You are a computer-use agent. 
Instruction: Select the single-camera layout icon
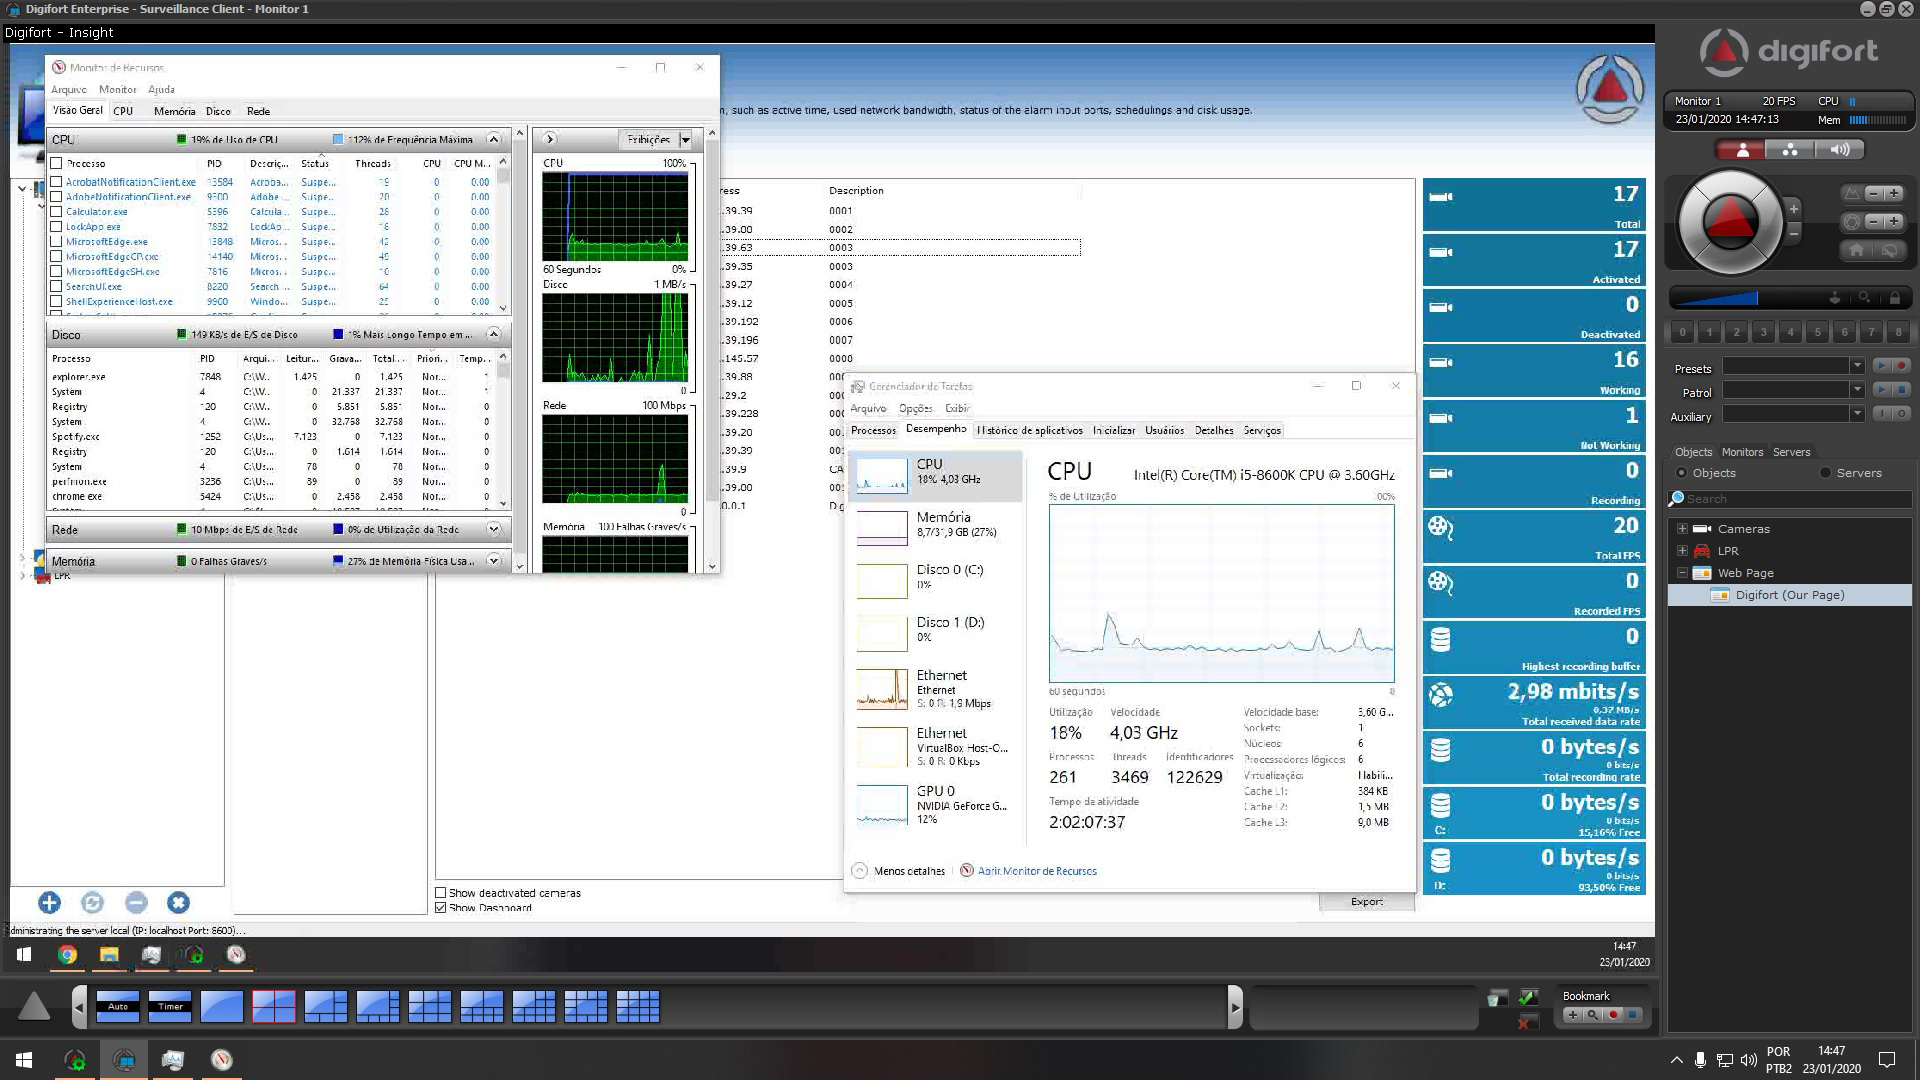pos(221,1006)
